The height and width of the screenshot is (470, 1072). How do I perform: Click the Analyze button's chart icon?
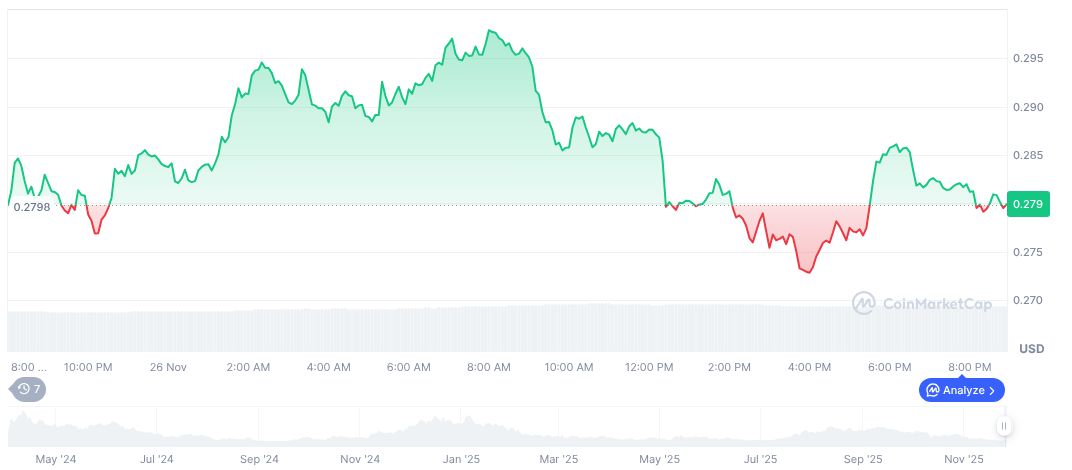point(932,390)
